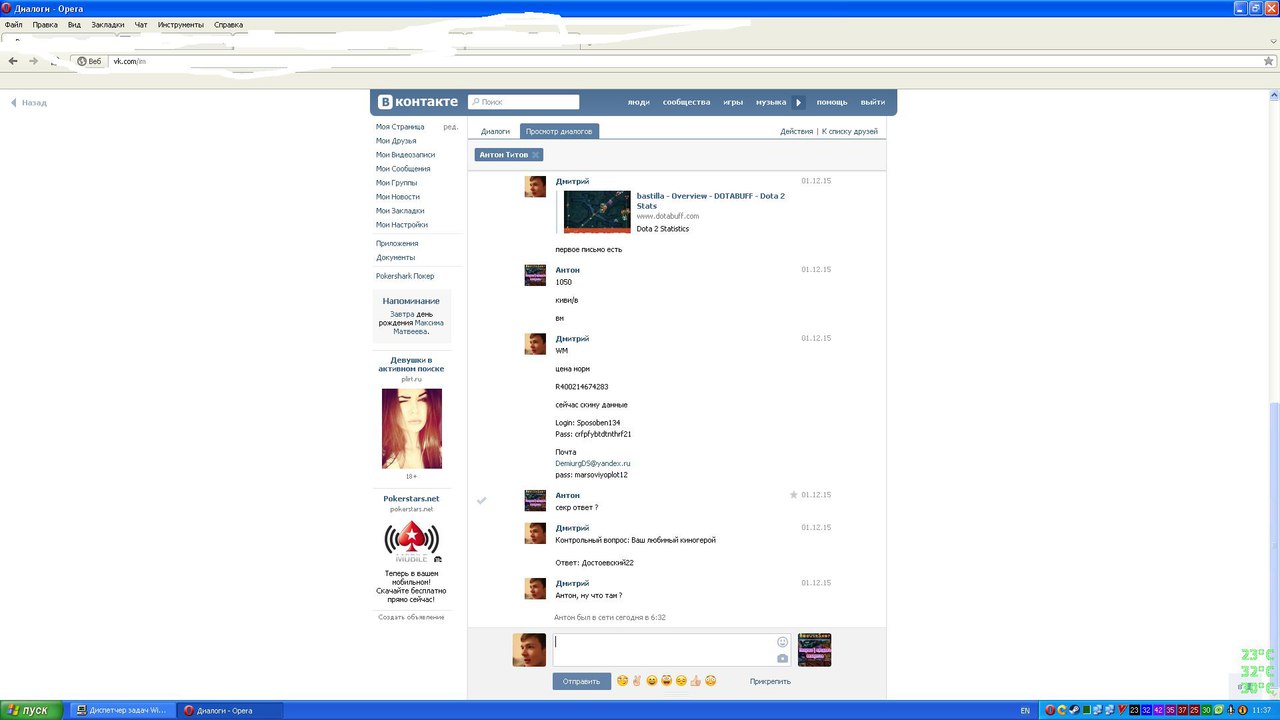This screenshot has height=720, width=1280.
Task: Open the smiley emoji picker in message box
Action: point(782,642)
